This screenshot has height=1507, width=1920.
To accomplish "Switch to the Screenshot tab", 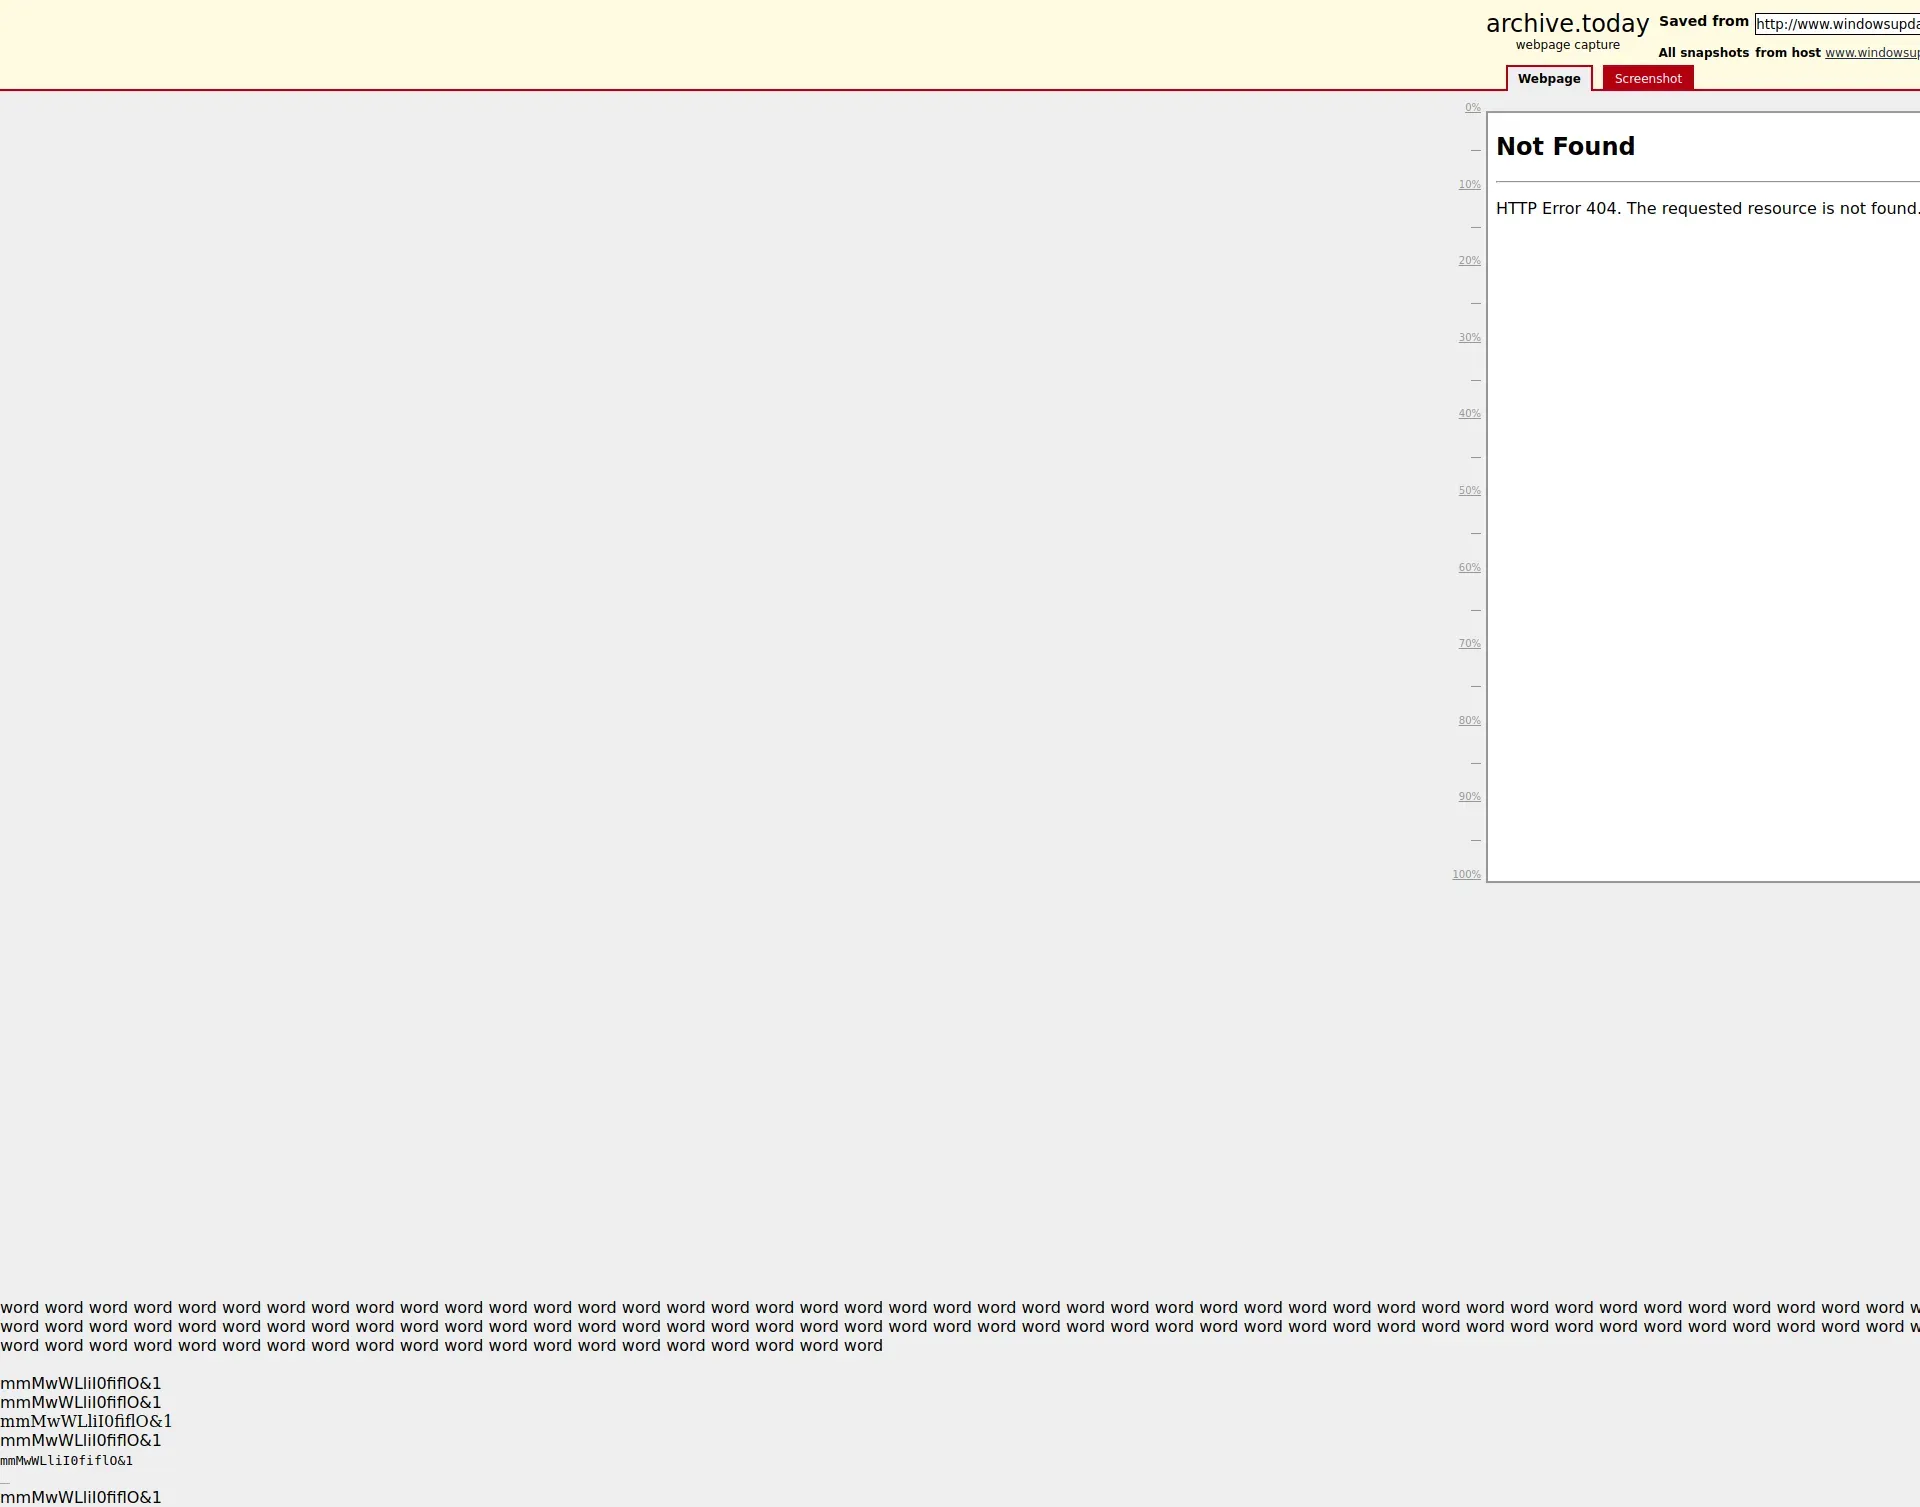I will [1647, 79].
